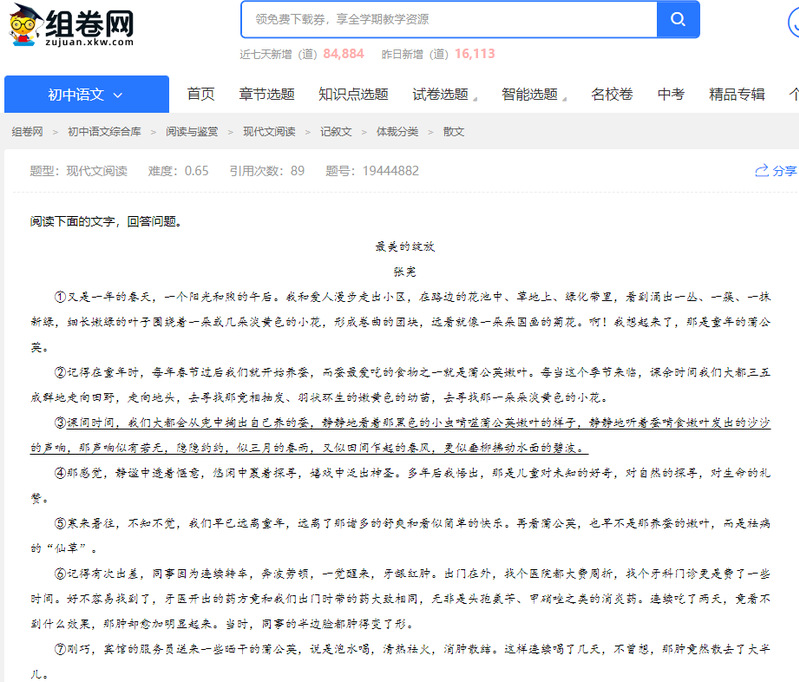Navigate to 阅读与鉴赏 breadcrumb
799x682 pixels.
click(192, 132)
